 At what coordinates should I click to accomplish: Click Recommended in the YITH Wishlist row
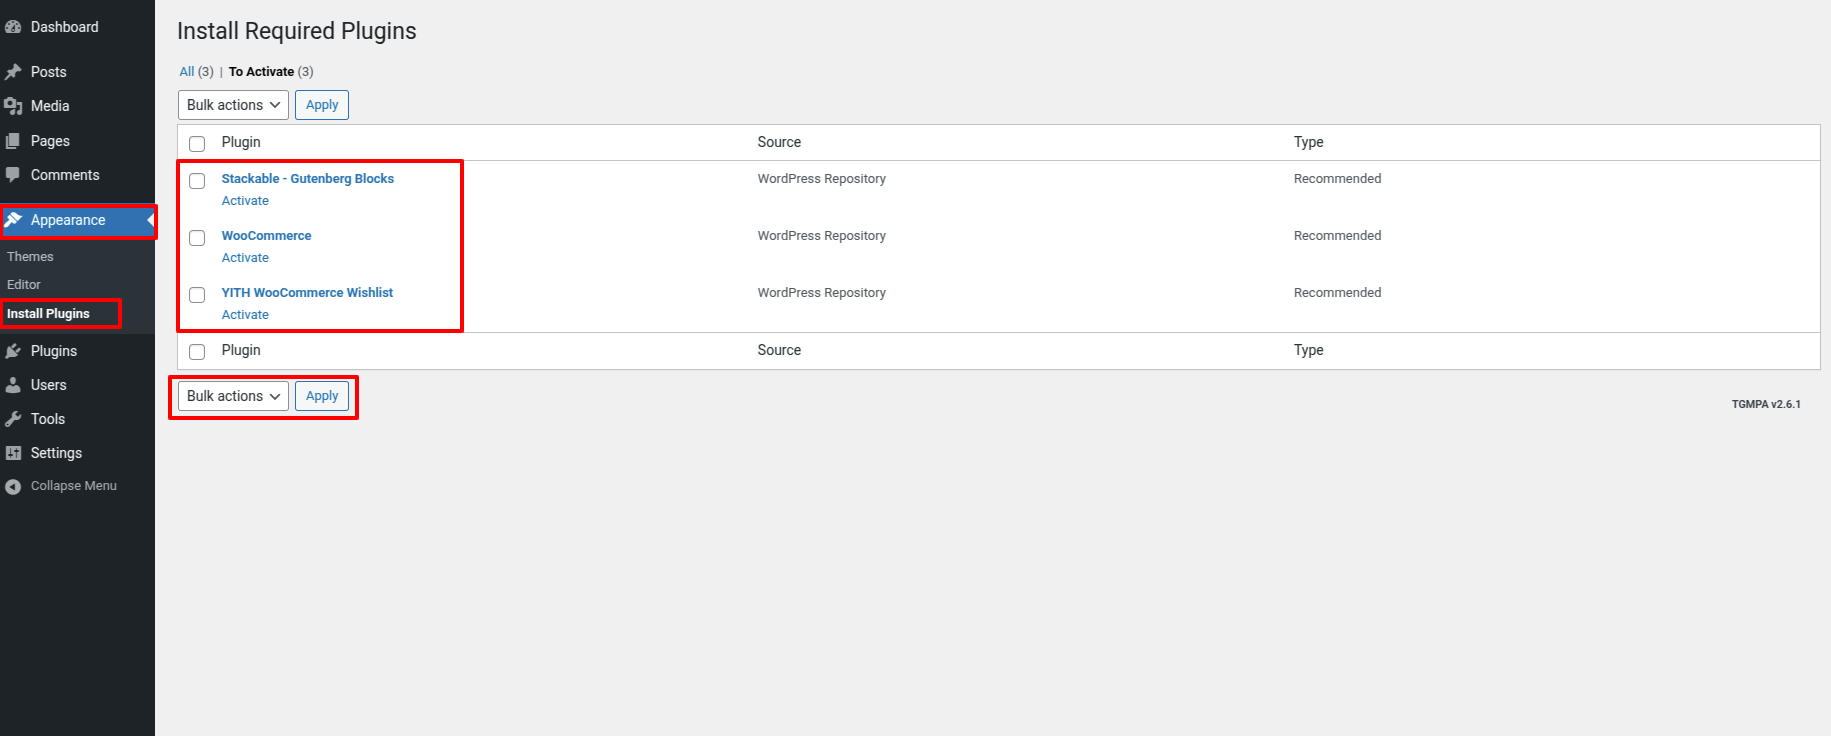click(1337, 293)
